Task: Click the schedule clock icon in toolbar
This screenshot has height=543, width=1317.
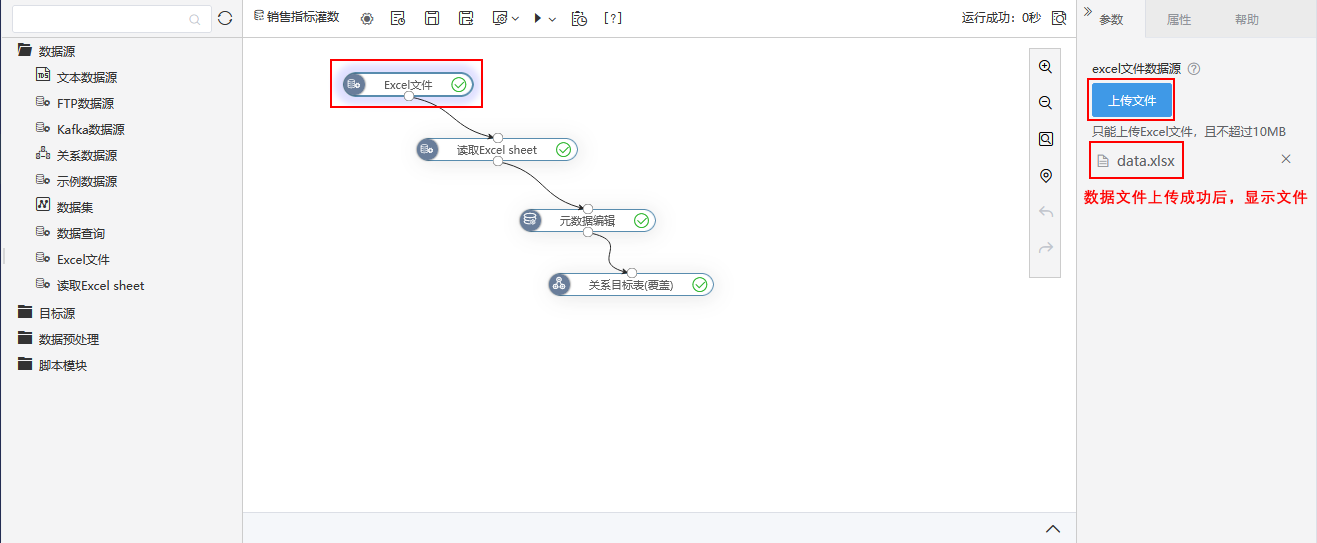Action: 579,18
